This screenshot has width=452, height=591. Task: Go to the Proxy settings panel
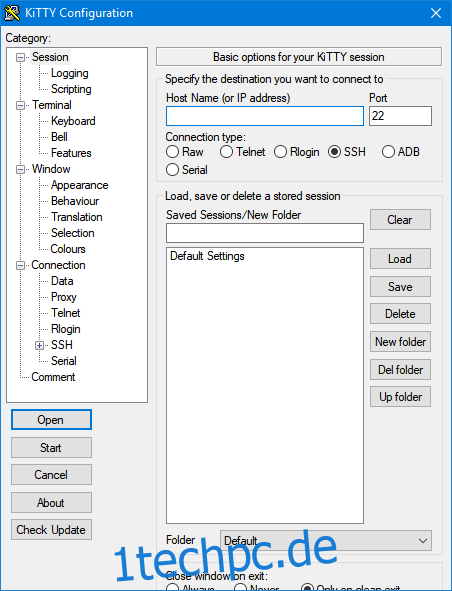click(x=64, y=297)
